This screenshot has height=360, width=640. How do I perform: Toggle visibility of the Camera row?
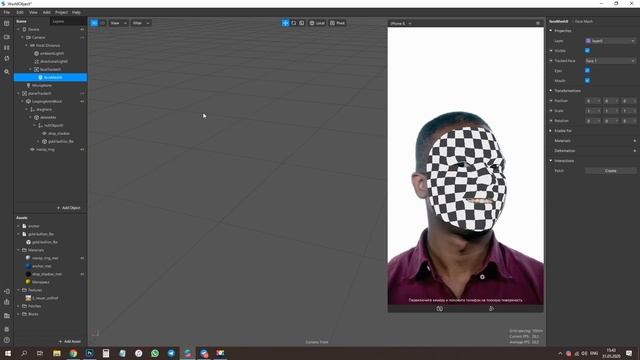82,37
